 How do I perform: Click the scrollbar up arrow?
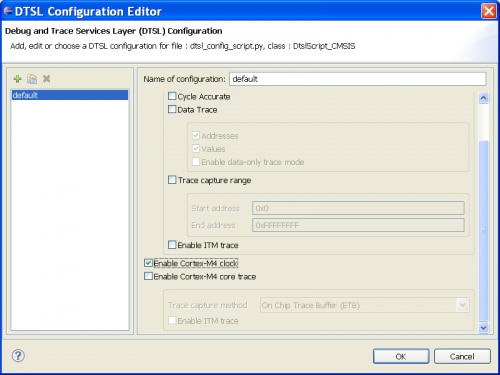(x=483, y=98)
